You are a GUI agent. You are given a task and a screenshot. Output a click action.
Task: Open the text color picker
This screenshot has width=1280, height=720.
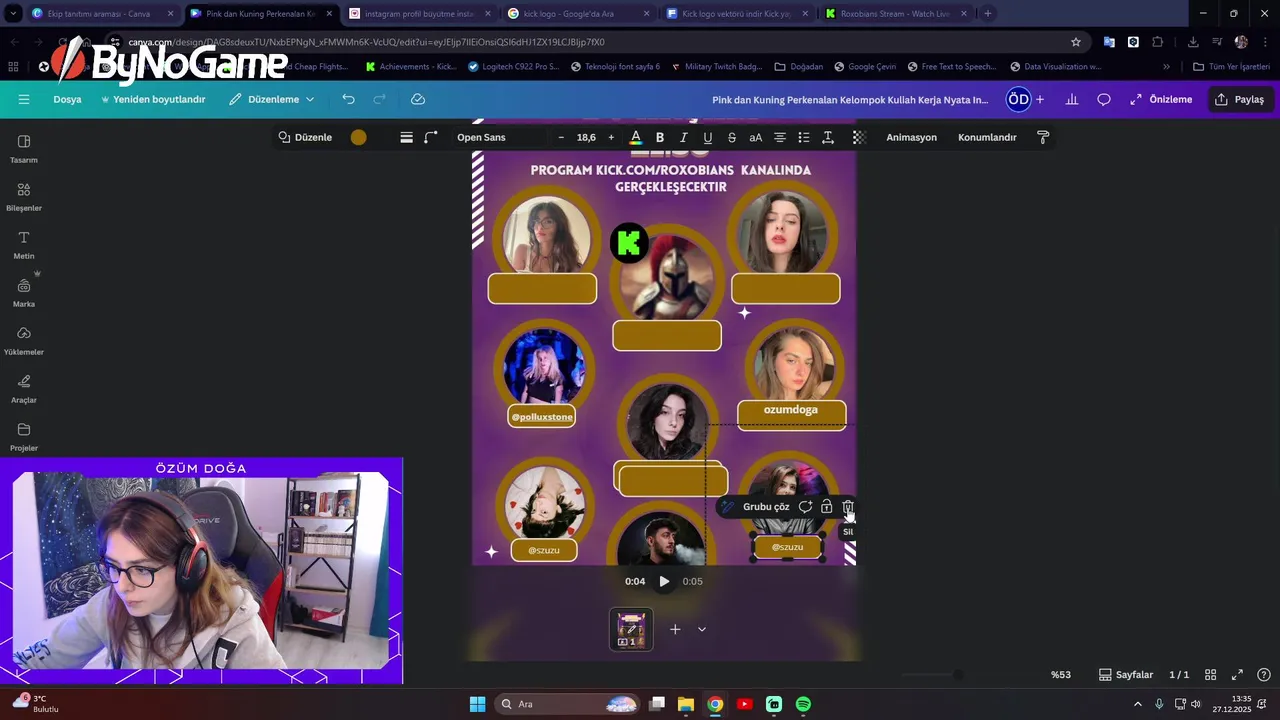(x=635, y=137)
